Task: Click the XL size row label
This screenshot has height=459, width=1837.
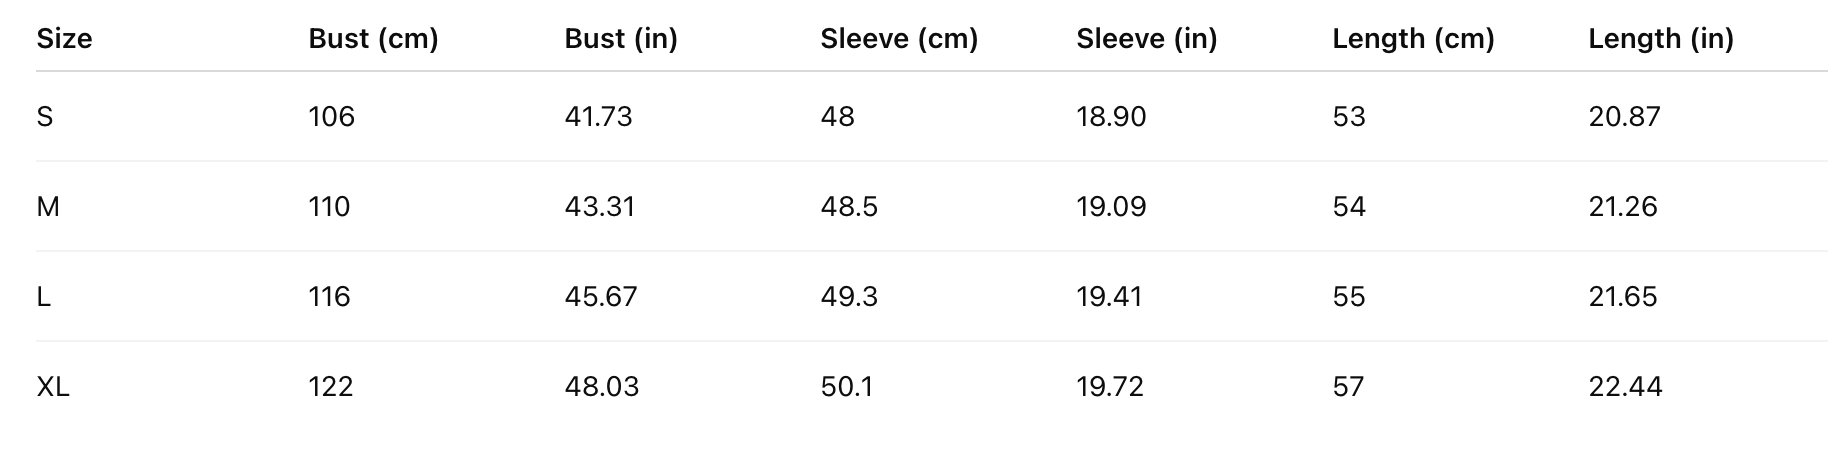Action: [53, 387]
